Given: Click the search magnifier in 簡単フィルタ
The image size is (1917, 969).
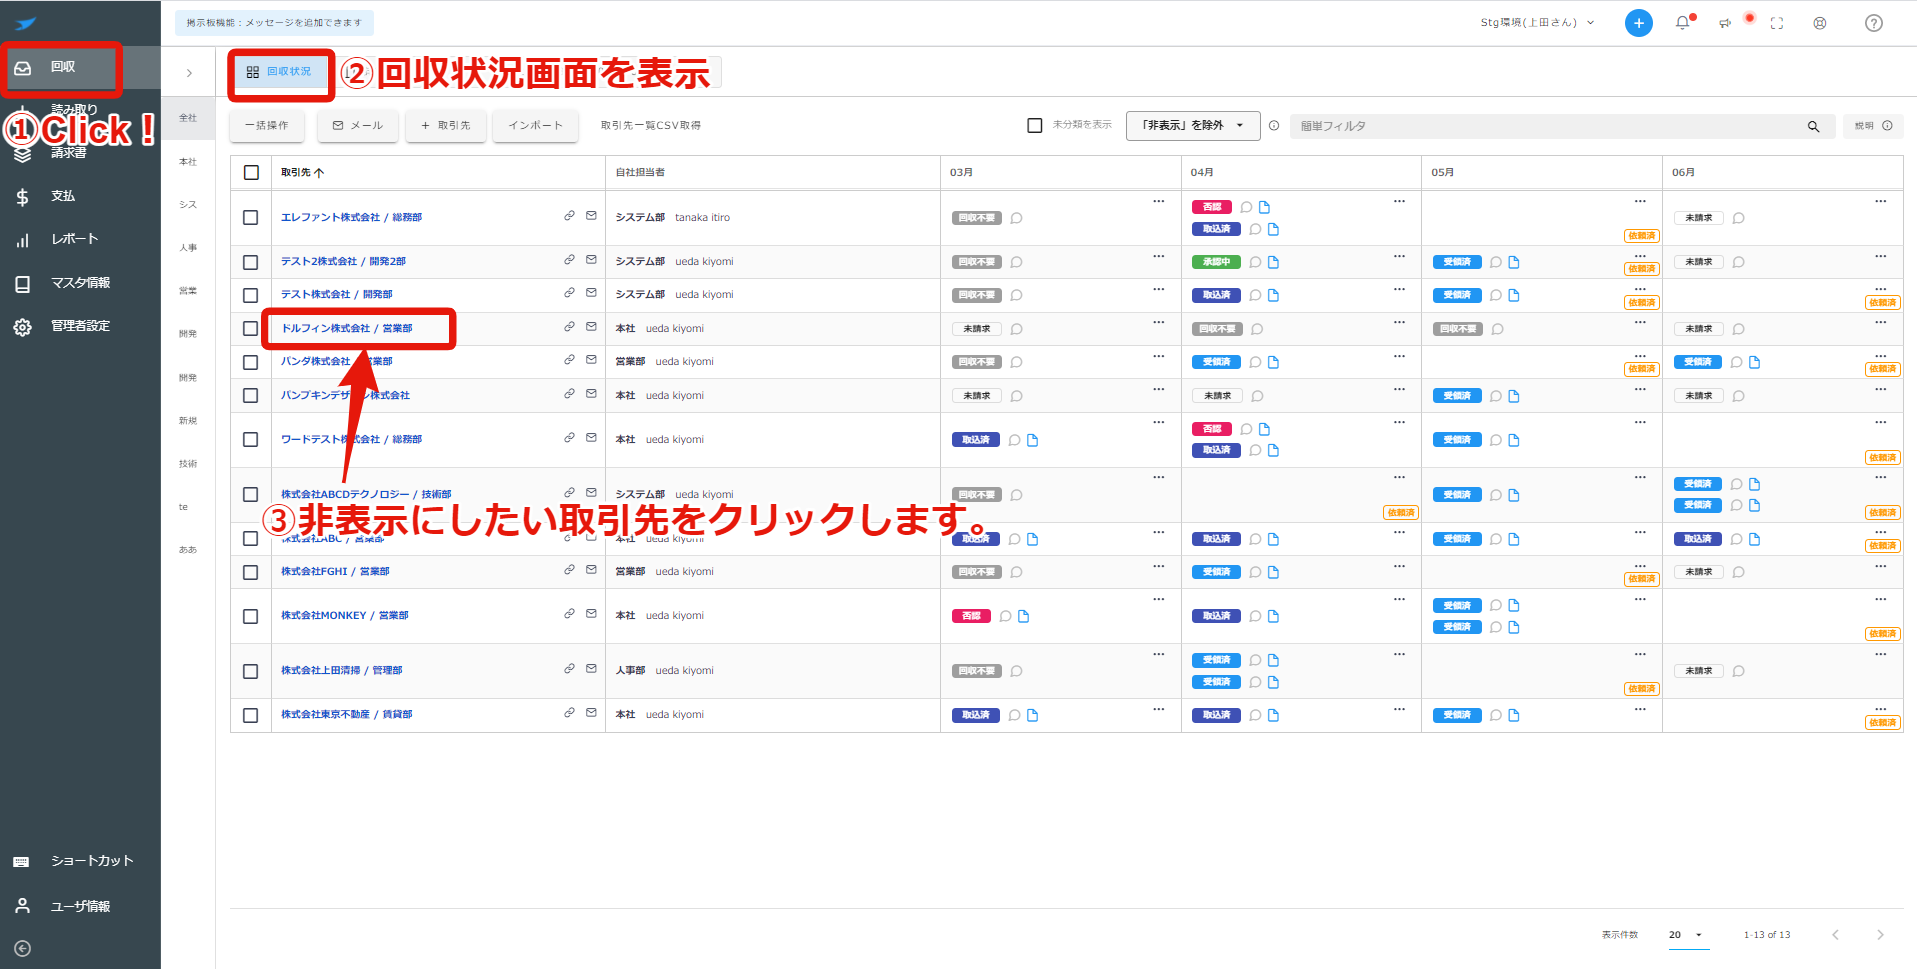Looking at the screenshot, I should [1813, 127].
